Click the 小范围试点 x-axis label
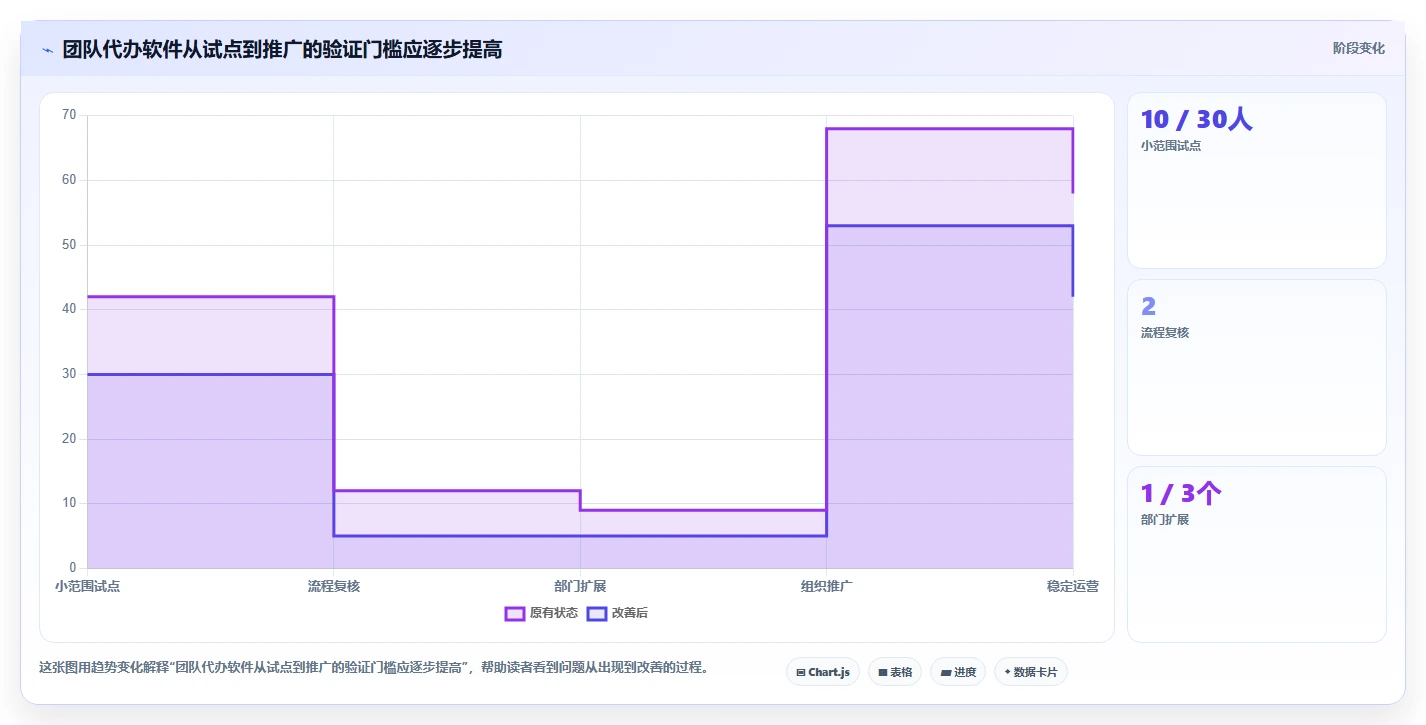This screenshot has width=1426, height=725. 88,586
